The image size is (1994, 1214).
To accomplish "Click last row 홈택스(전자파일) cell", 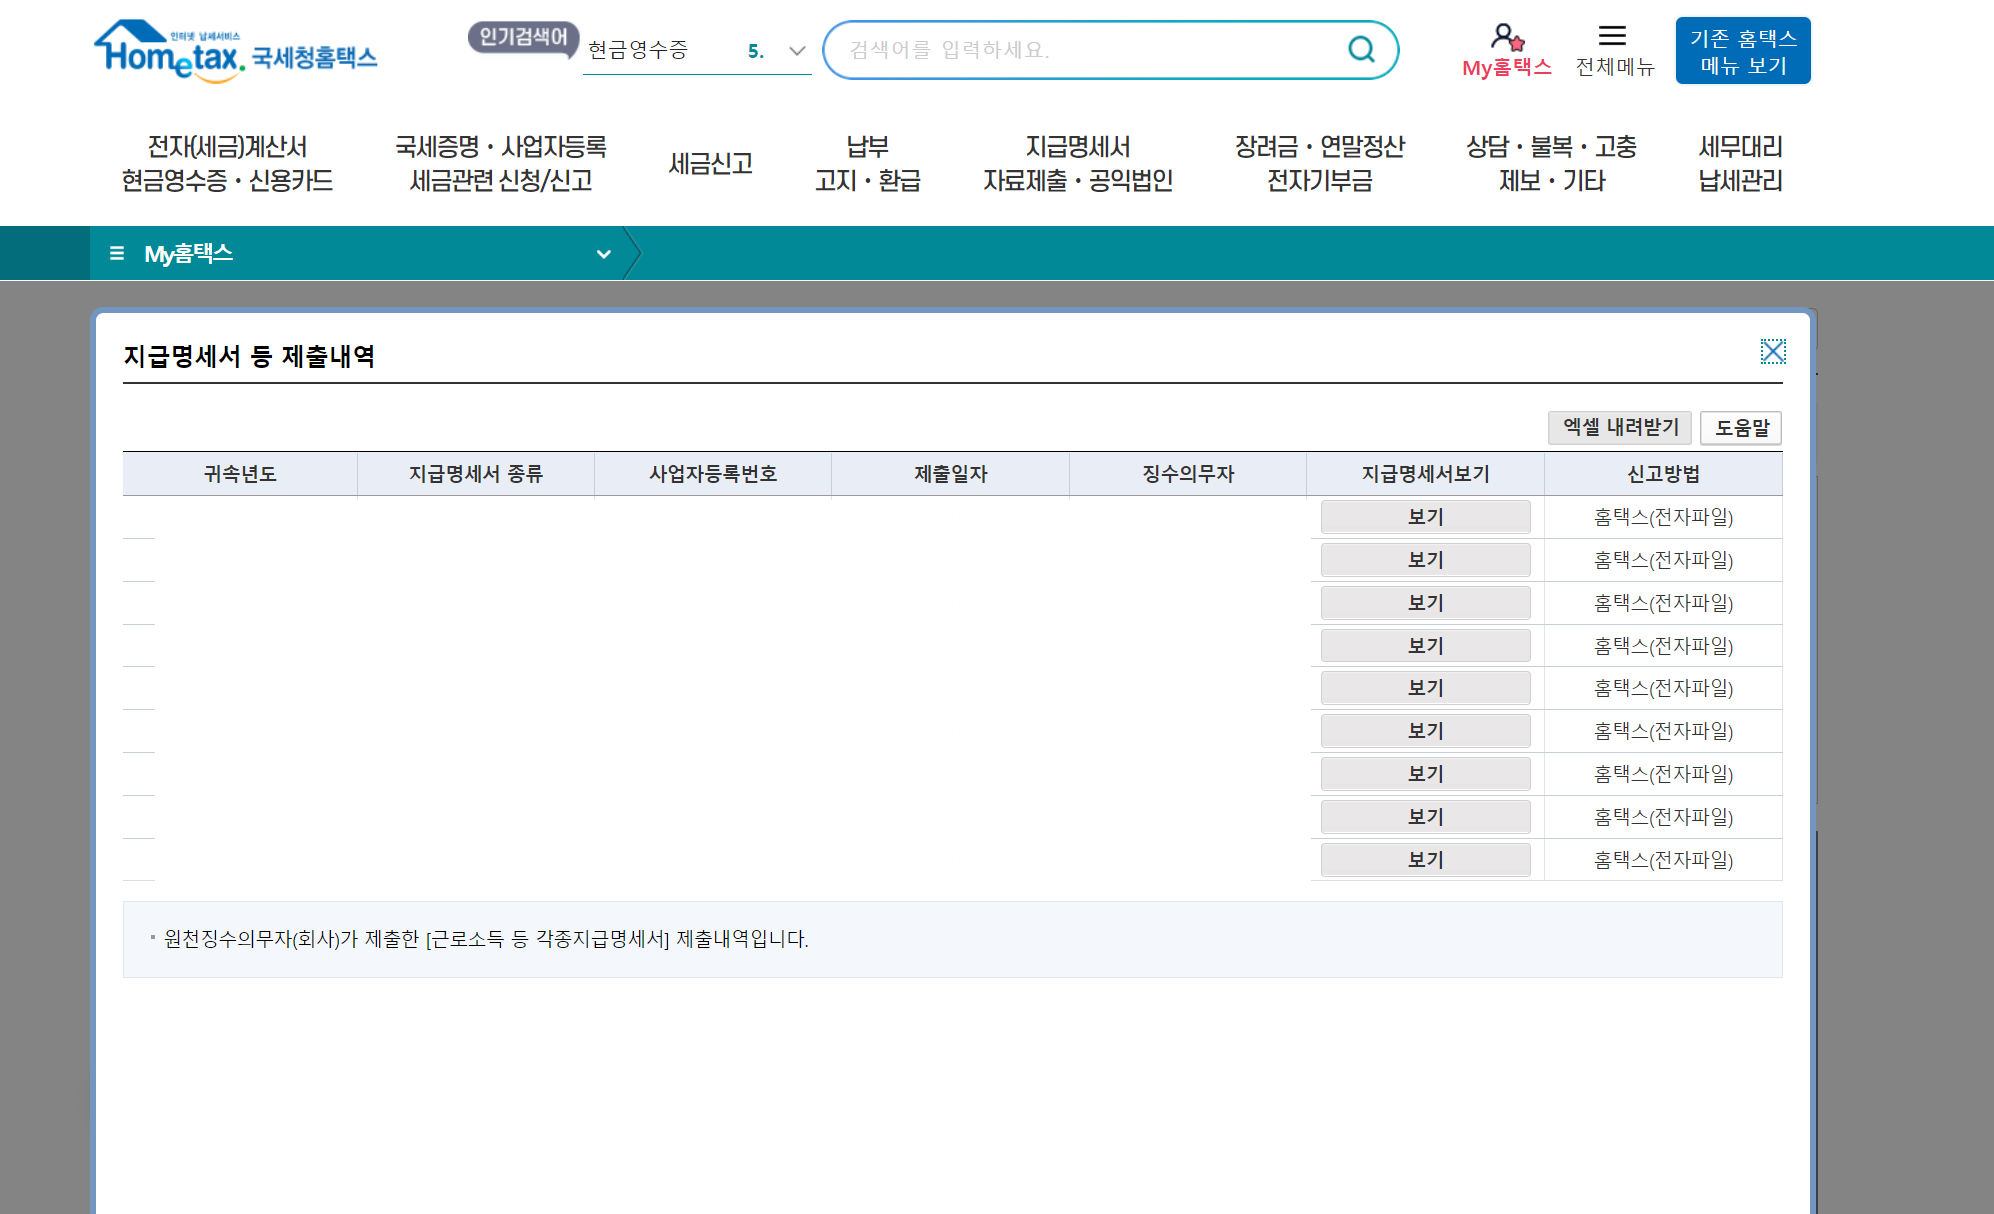I will pos(1664,860).
